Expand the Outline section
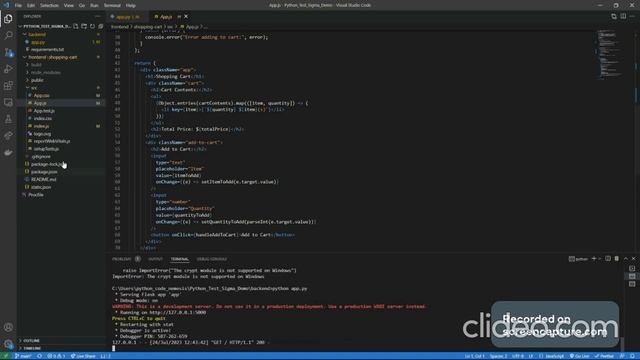 [x=61, y=340]
